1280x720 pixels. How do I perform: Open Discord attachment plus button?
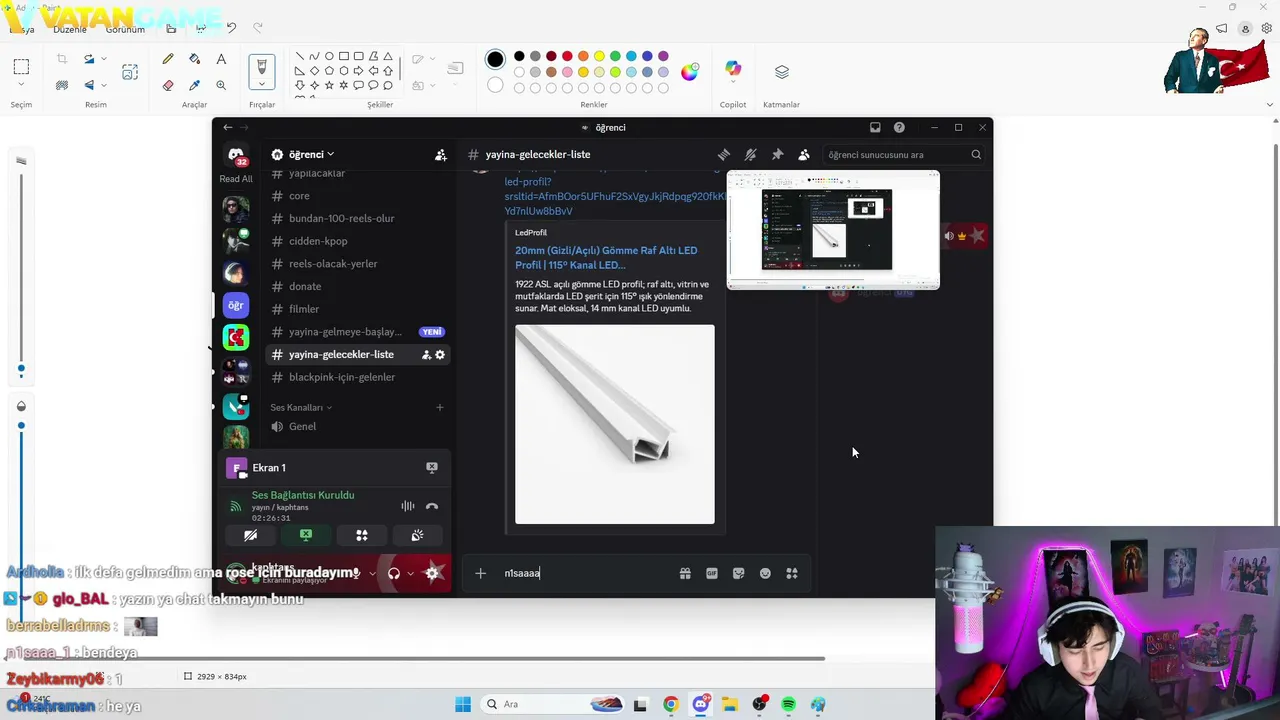click(x=481, y=573)
